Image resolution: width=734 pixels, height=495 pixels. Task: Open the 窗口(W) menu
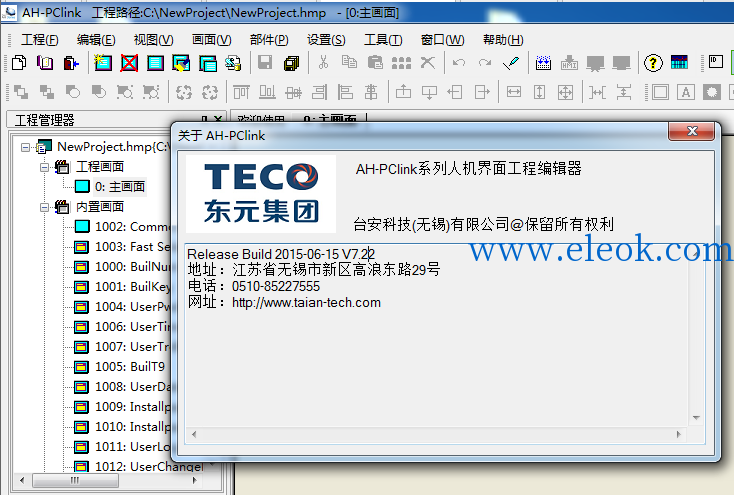[x=442, y=40]
